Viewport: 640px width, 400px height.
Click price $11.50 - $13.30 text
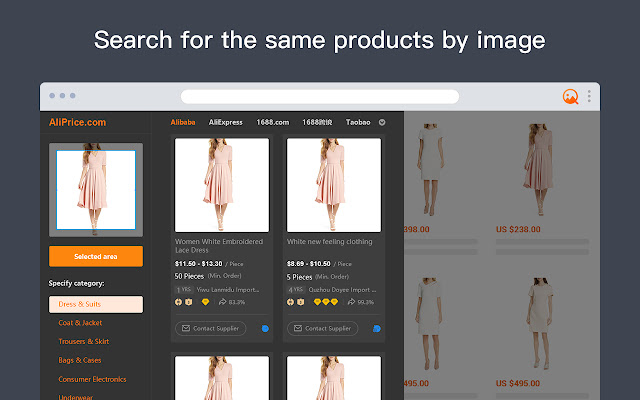198,264
